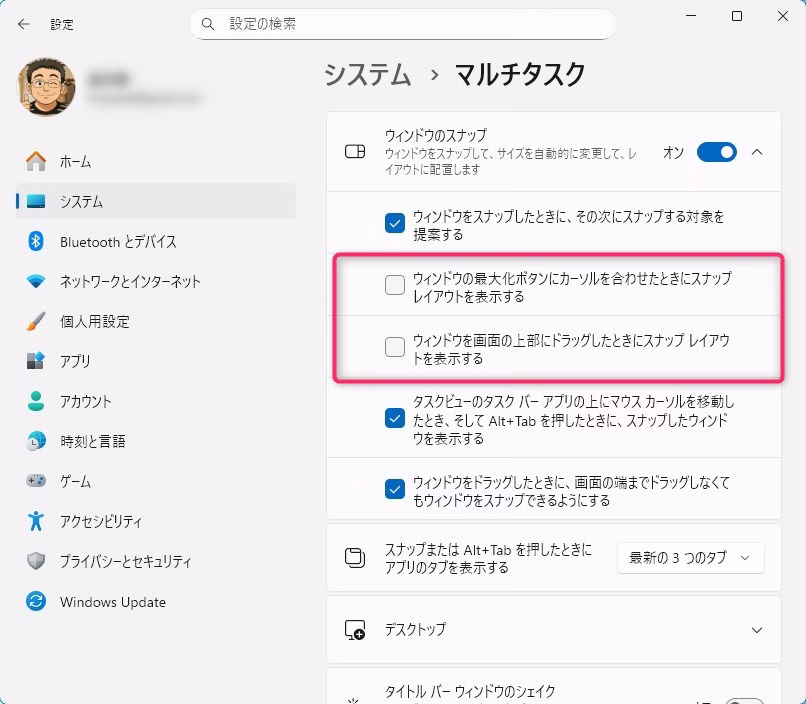
Task: Expand the デスクトップ section
Action: pos(756,630)
